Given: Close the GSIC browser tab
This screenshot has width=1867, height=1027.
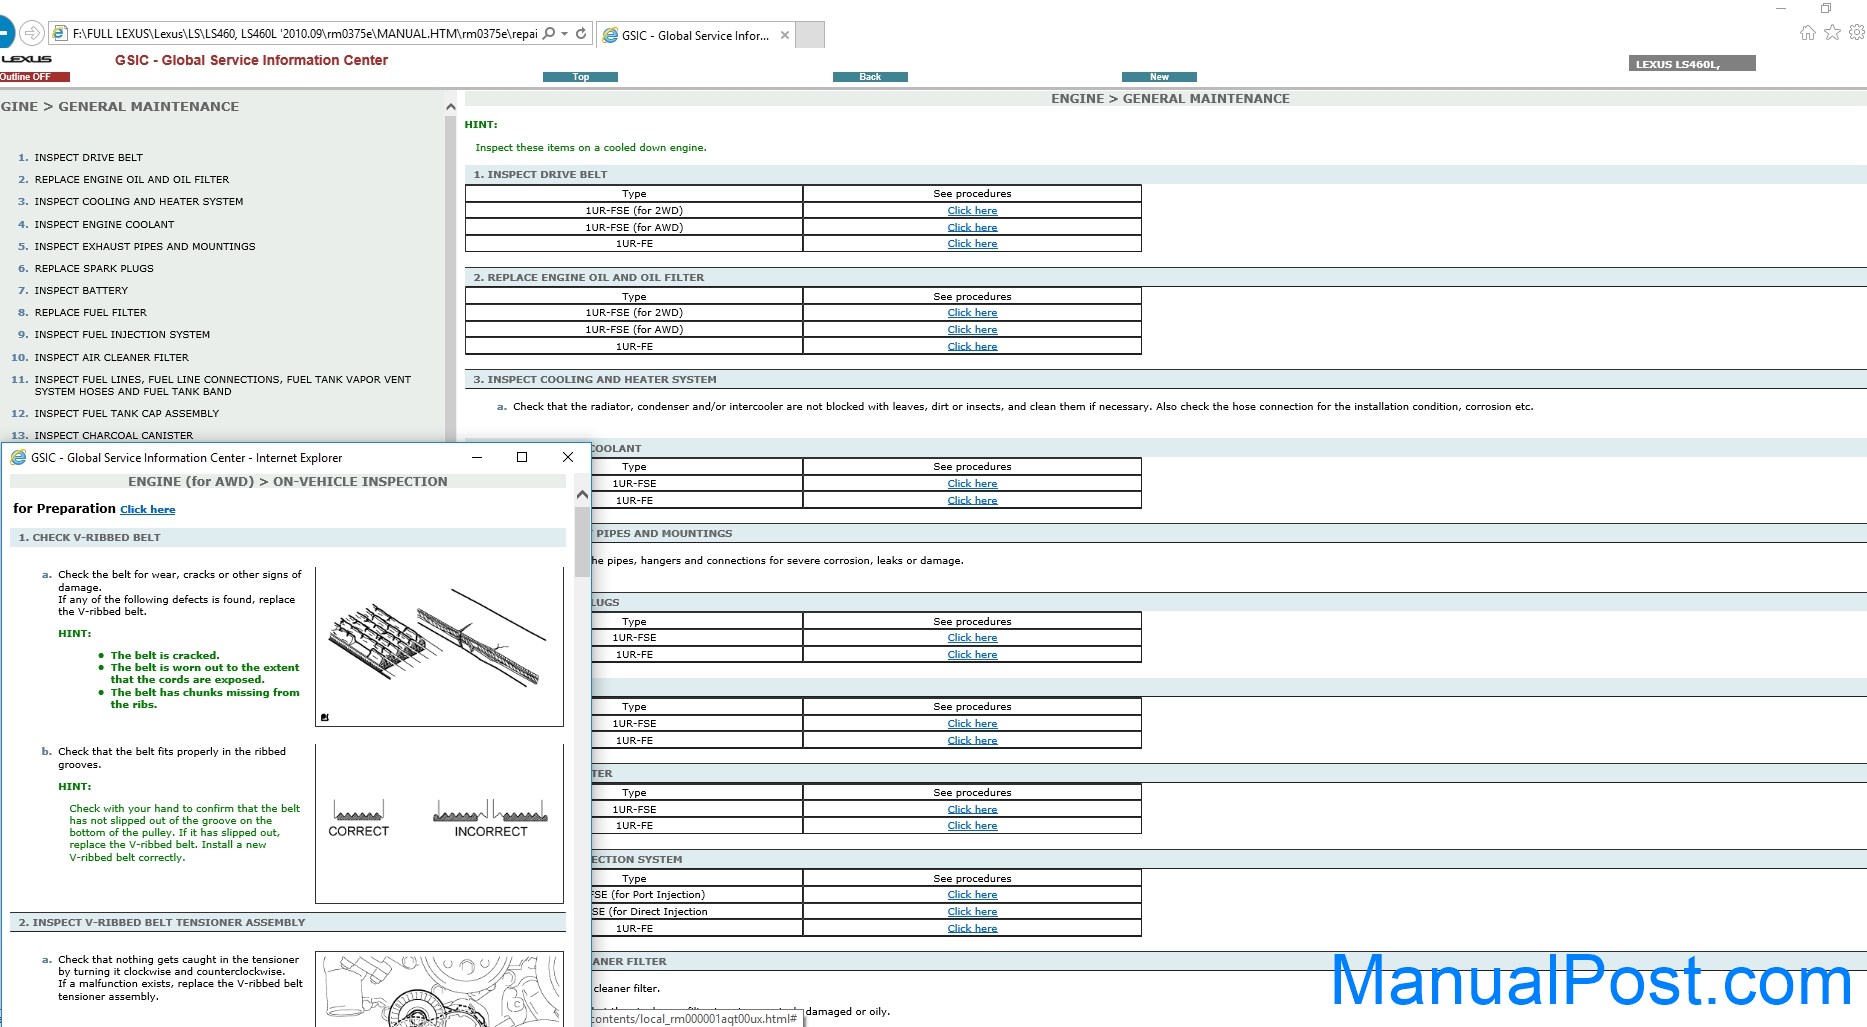Looking at the screenshot, I should click(x=785, y=35).
